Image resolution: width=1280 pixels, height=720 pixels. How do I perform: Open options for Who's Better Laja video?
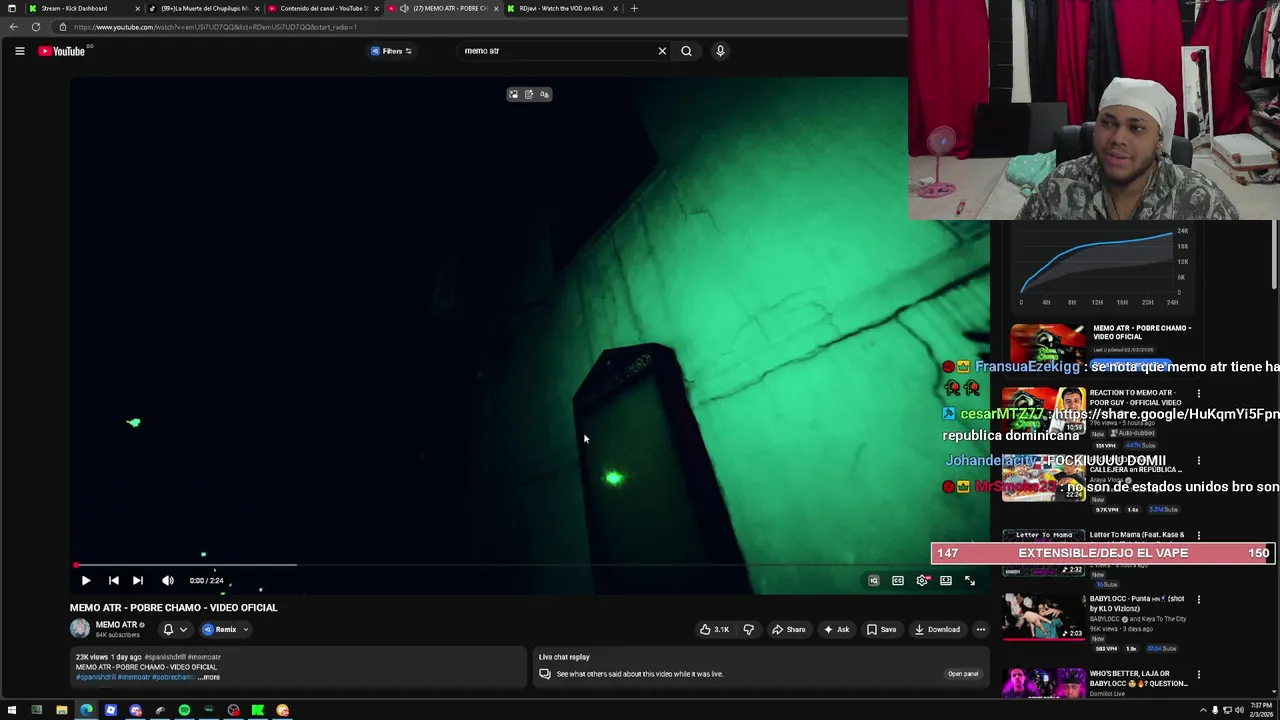pos(1199,676)
